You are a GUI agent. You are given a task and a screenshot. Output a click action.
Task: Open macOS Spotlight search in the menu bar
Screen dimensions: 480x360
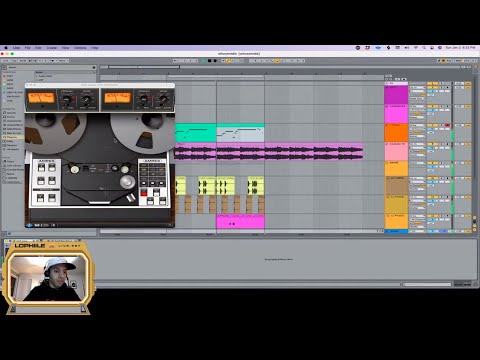pyautogui.click(x=424, y=48)
